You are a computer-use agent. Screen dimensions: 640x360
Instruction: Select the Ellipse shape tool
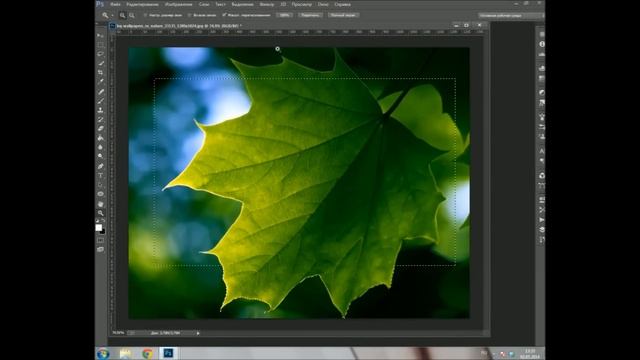click(x=100, y=194)
